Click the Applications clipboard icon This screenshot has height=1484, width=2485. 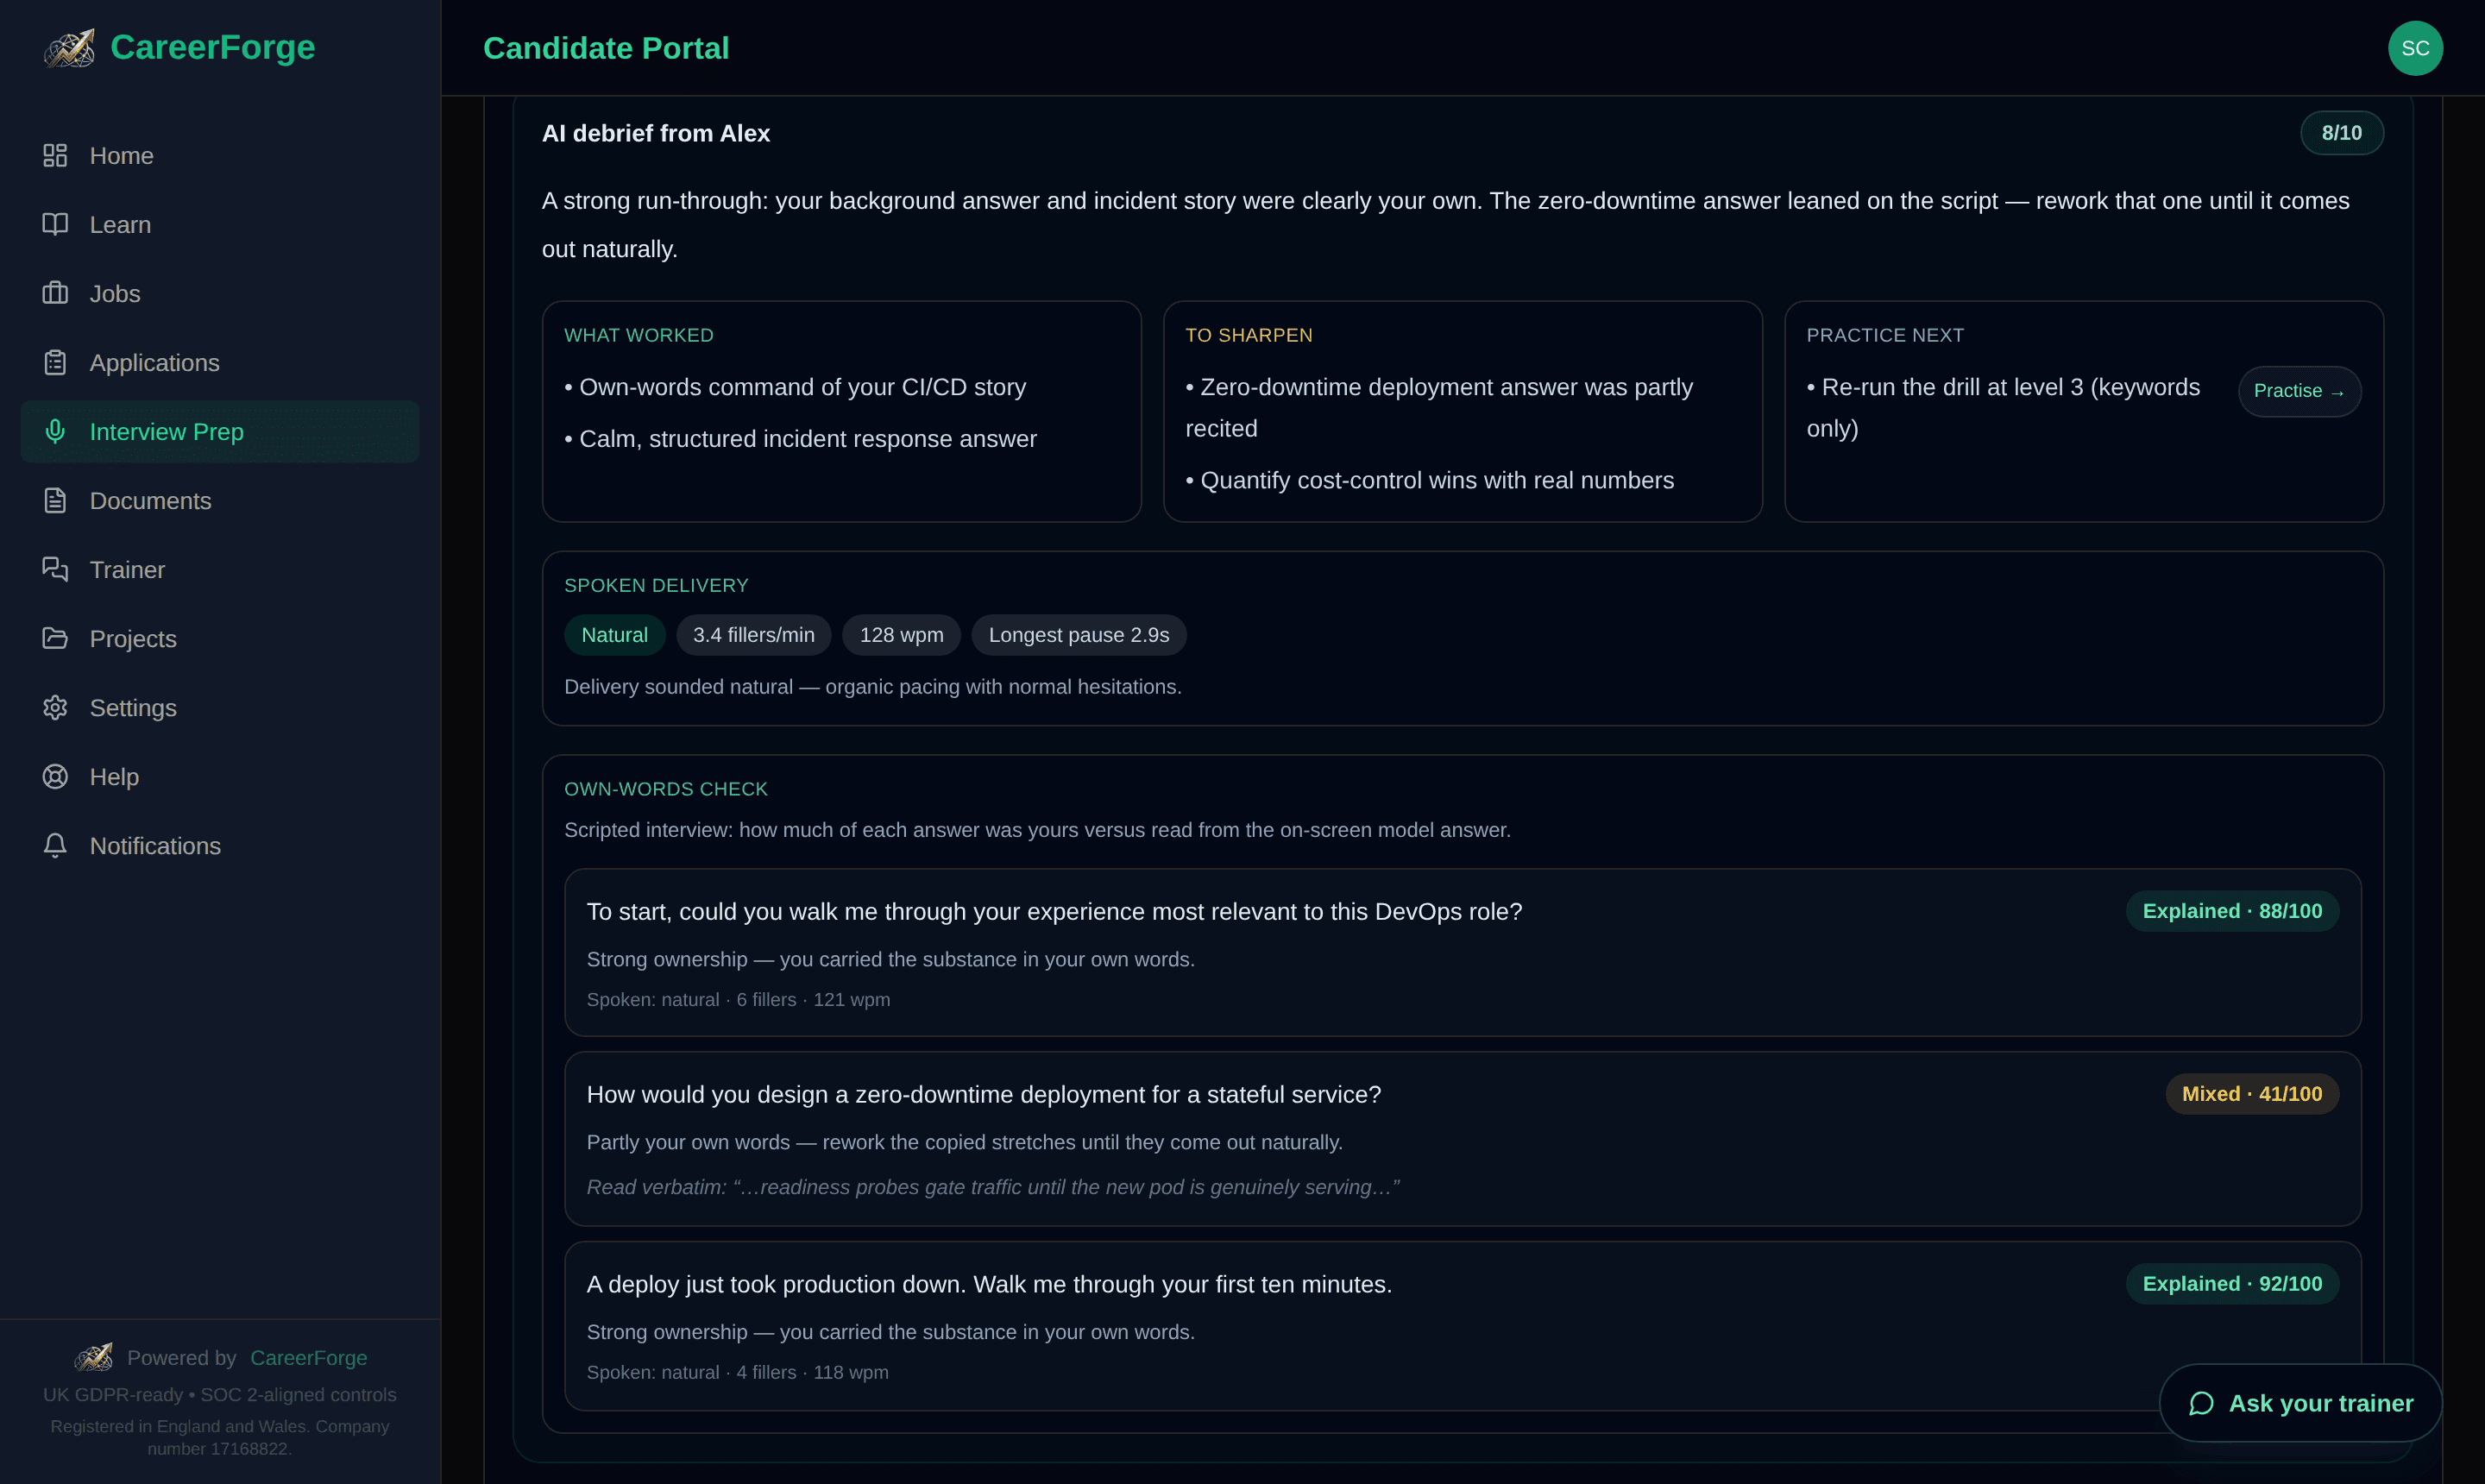(x=55, y=362)
